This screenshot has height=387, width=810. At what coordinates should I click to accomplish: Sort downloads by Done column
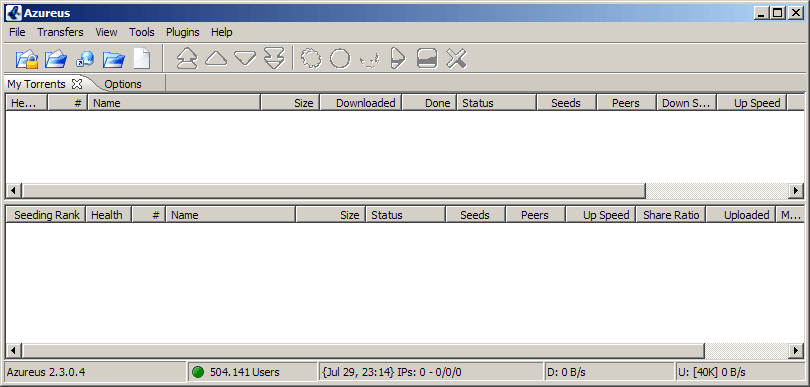tap(429, 103)
